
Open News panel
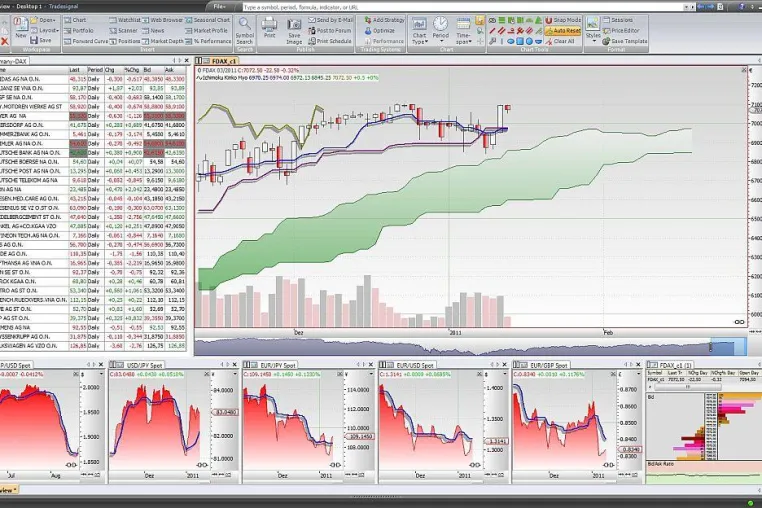154,30
